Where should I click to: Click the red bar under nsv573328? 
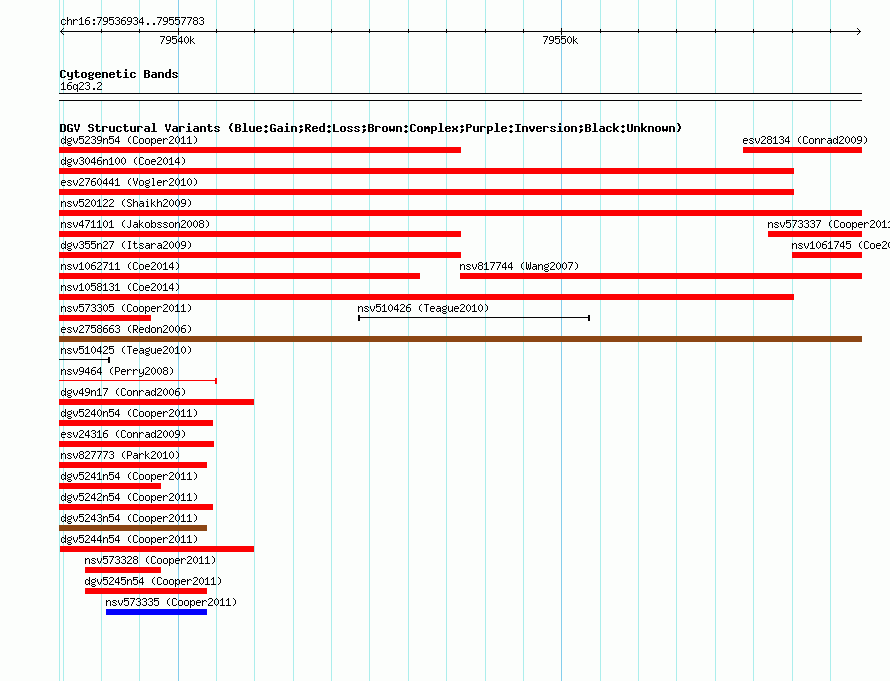(x=123, y=570)
